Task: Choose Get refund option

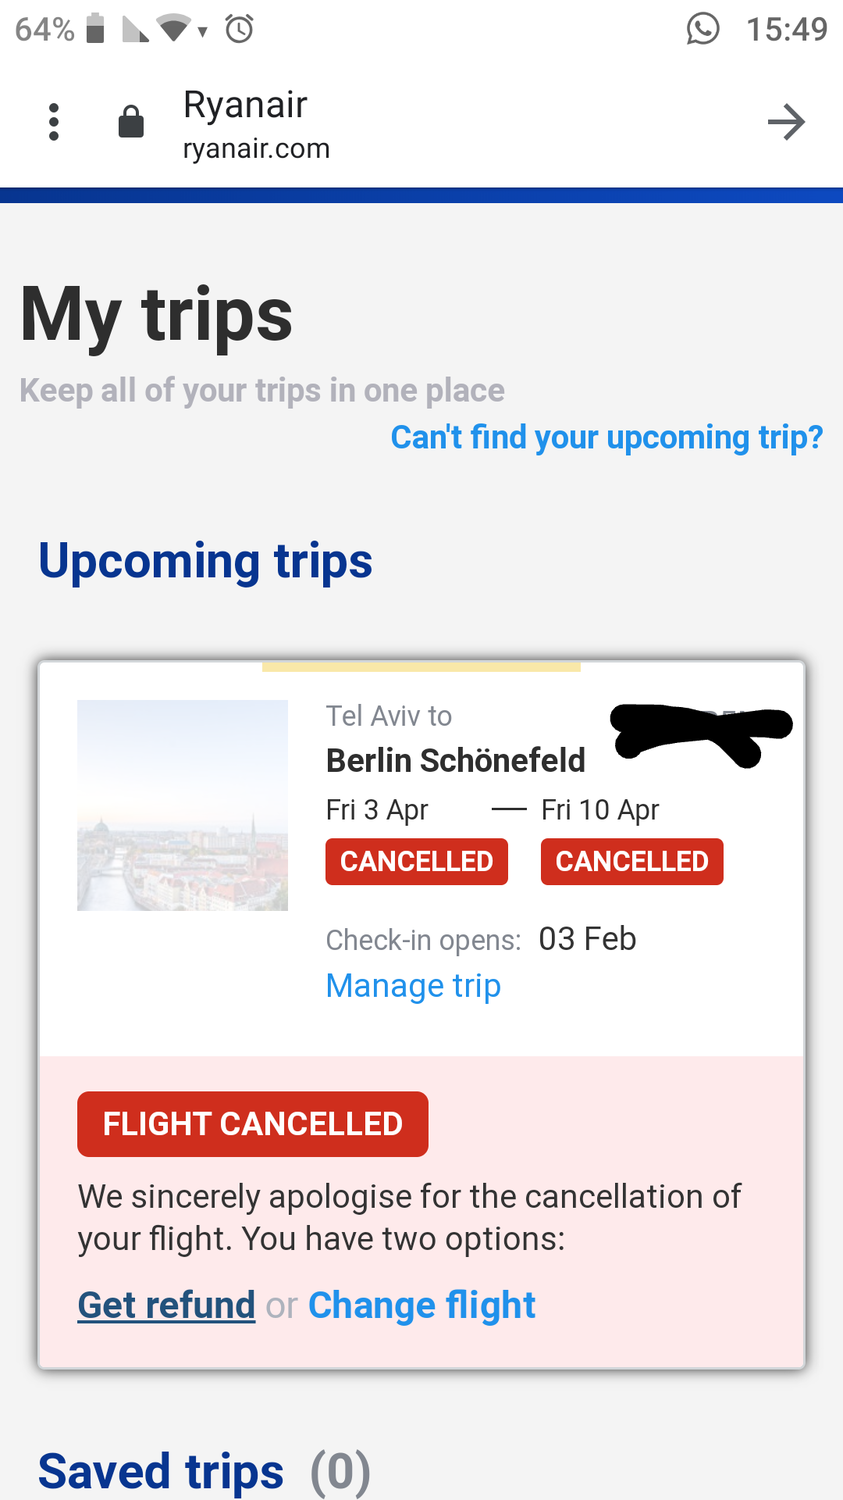Action: pos(166,1305)
